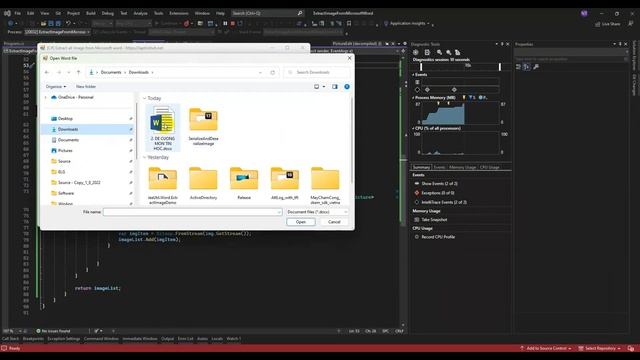Go back in the Open Word file dialog
Viewport: 640px width, 360px height.
[x=47, y=72]
